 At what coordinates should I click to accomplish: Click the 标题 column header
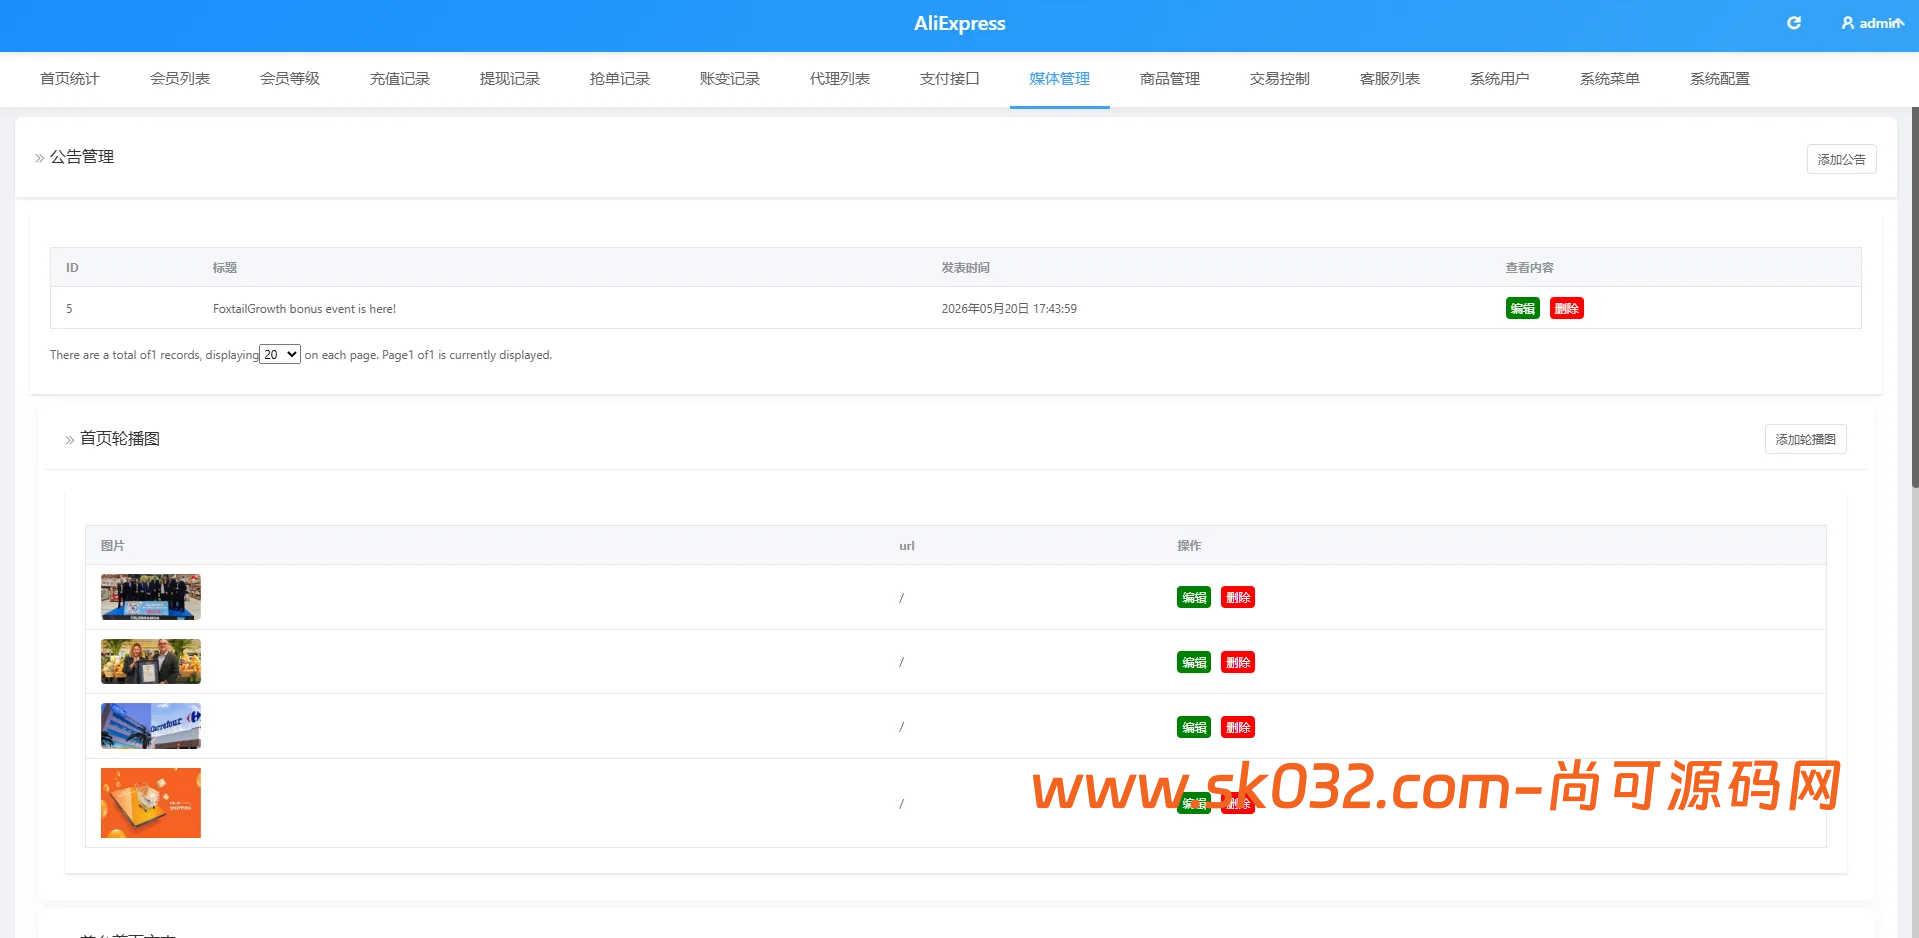(x=225, y=268)
